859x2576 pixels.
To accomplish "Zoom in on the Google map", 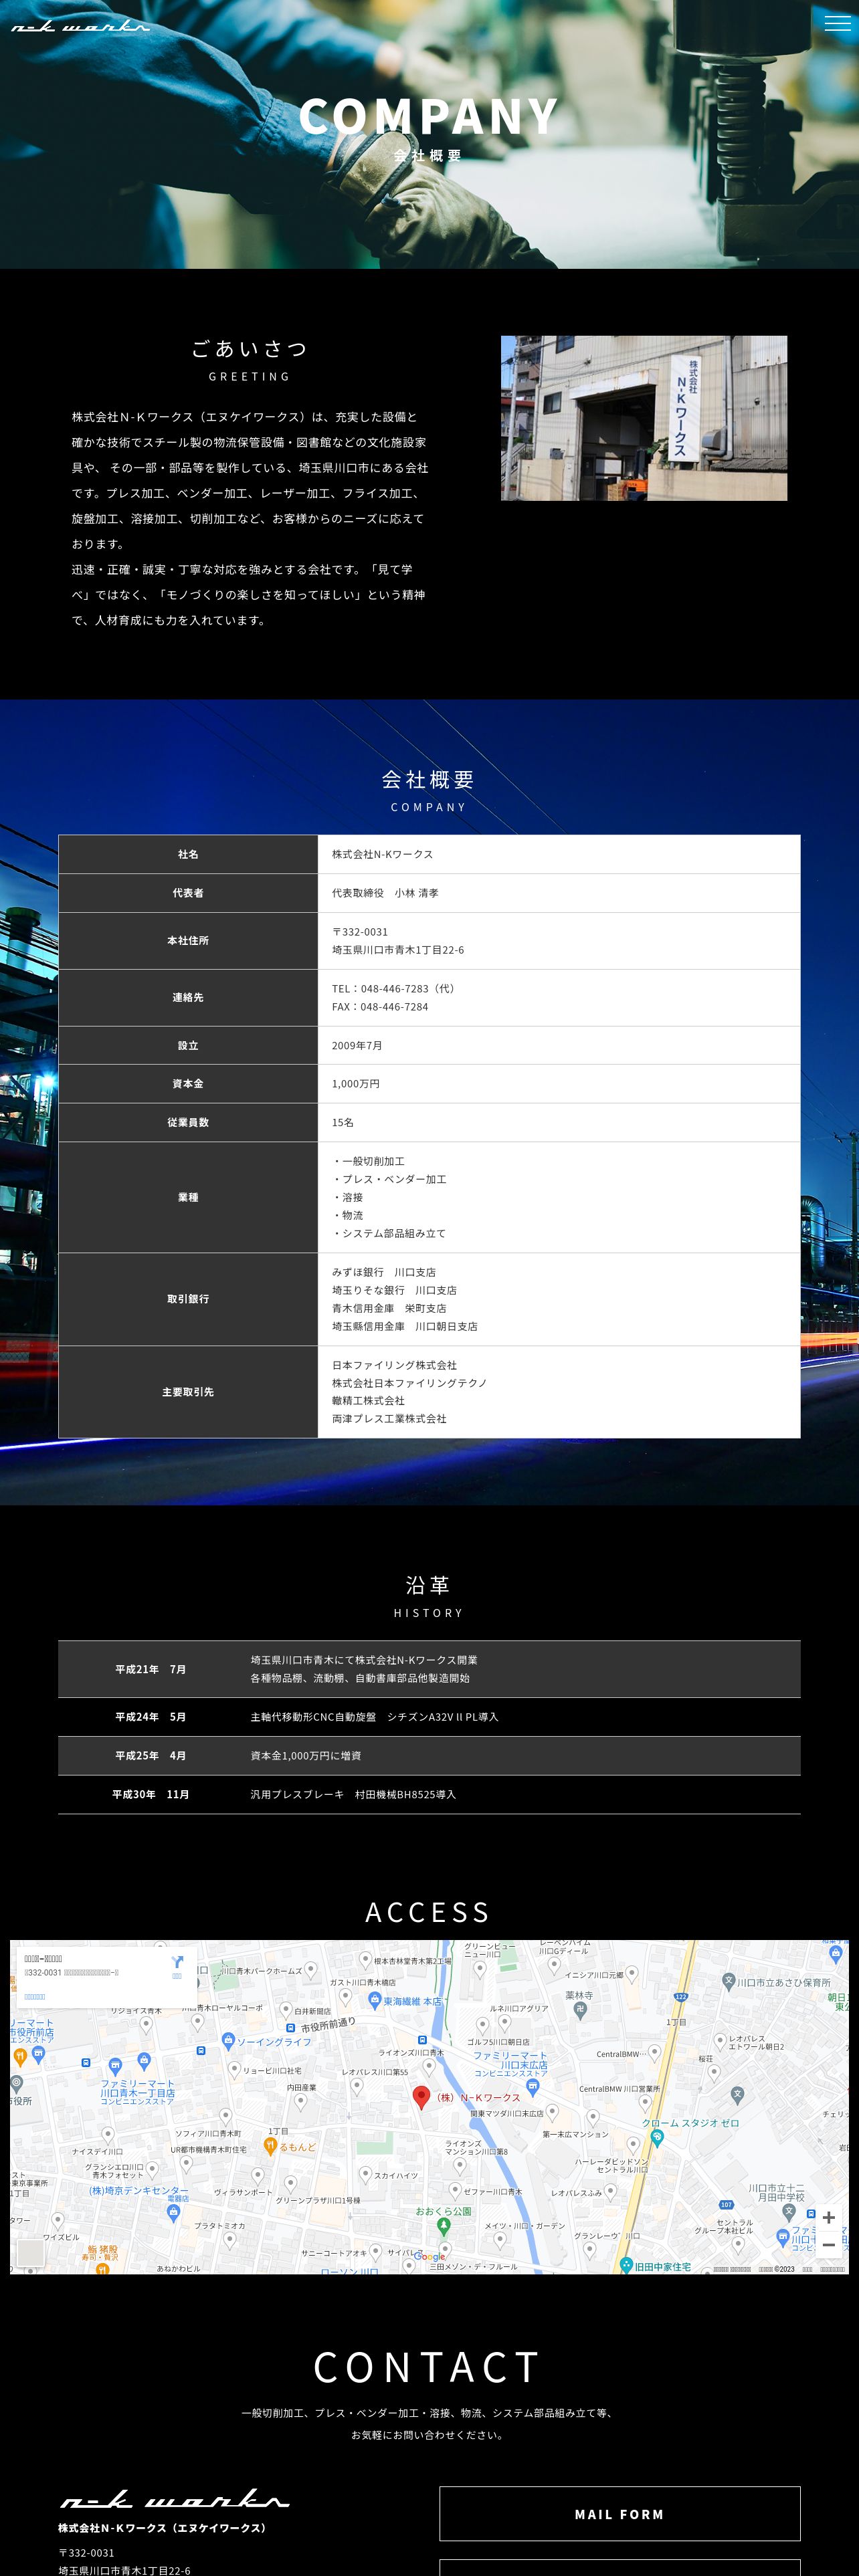I will [x=828, y=2217].
